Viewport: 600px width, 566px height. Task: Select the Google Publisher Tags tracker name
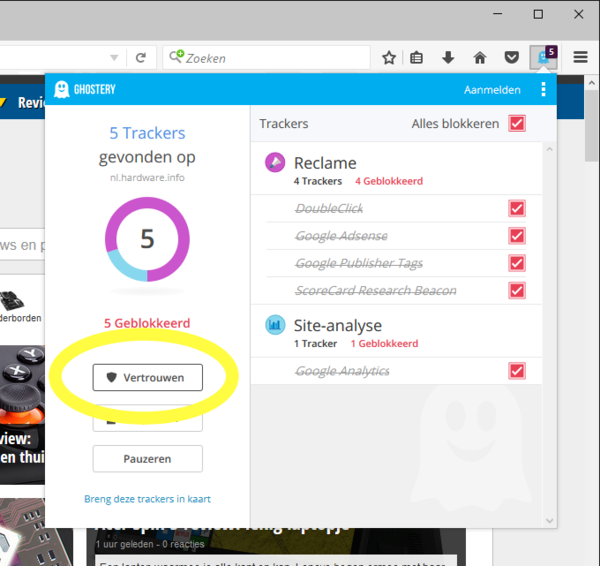pyautogui.click(x=359, y=263)
